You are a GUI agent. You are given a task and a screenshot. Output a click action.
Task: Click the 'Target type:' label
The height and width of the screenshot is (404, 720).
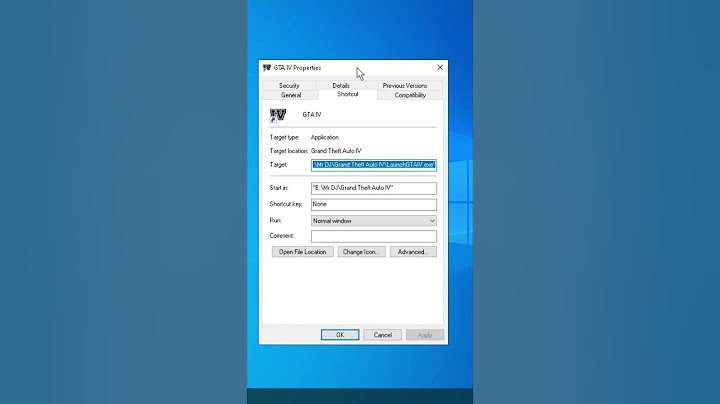point(284,137)
